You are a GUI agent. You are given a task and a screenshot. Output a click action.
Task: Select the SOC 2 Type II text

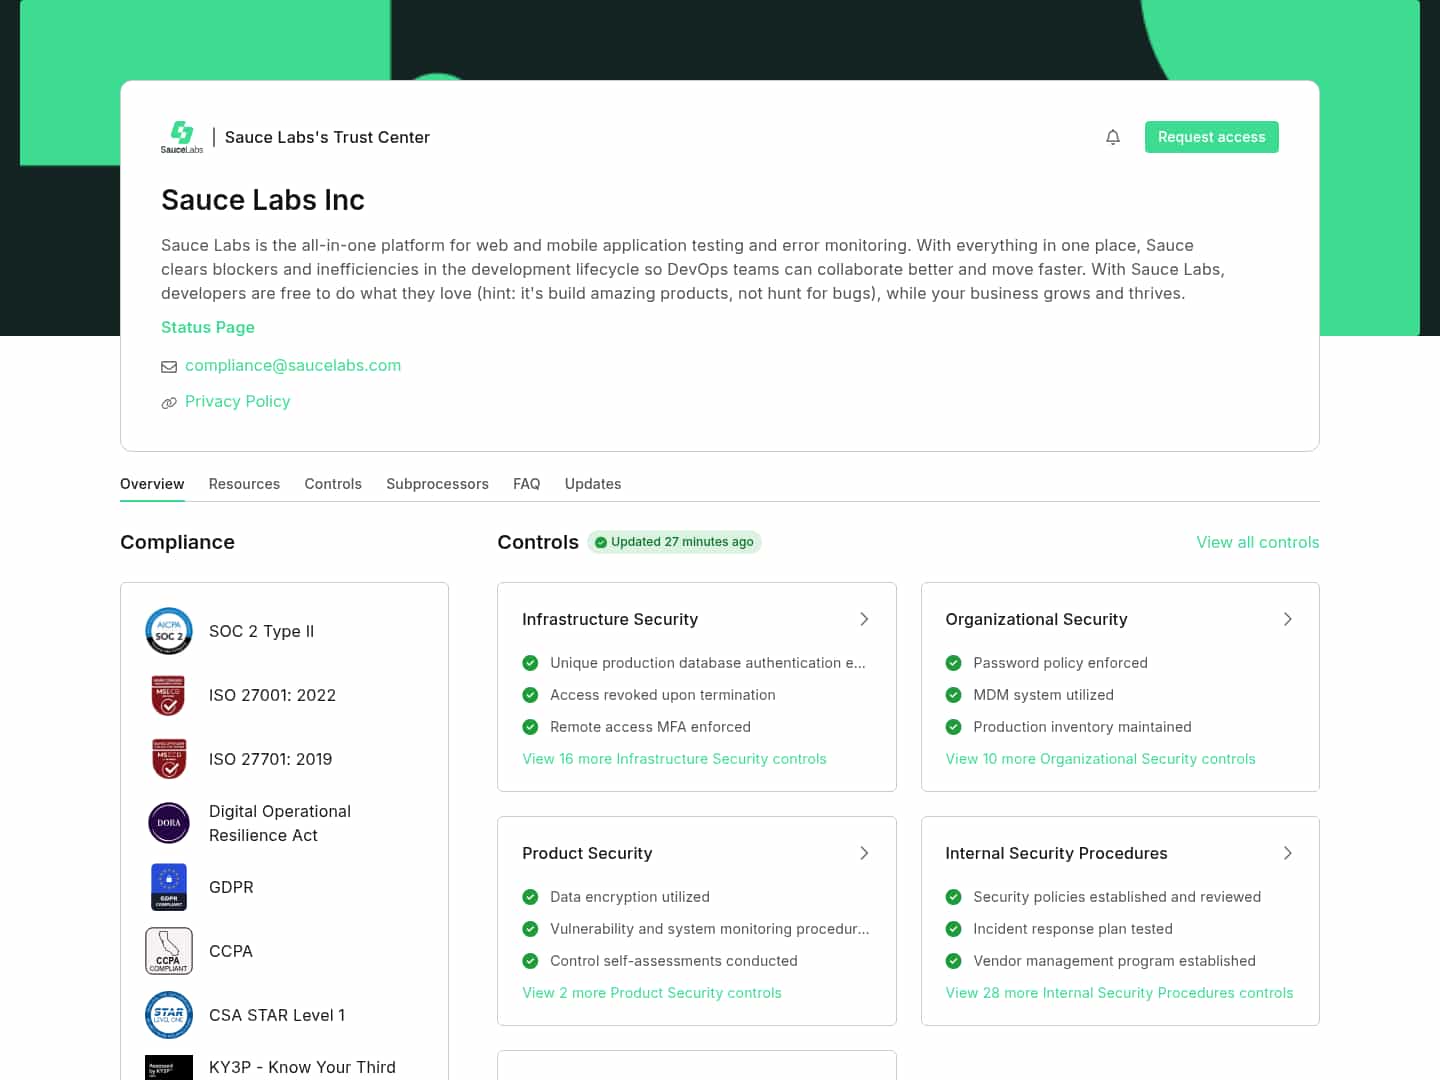(261, 631)
